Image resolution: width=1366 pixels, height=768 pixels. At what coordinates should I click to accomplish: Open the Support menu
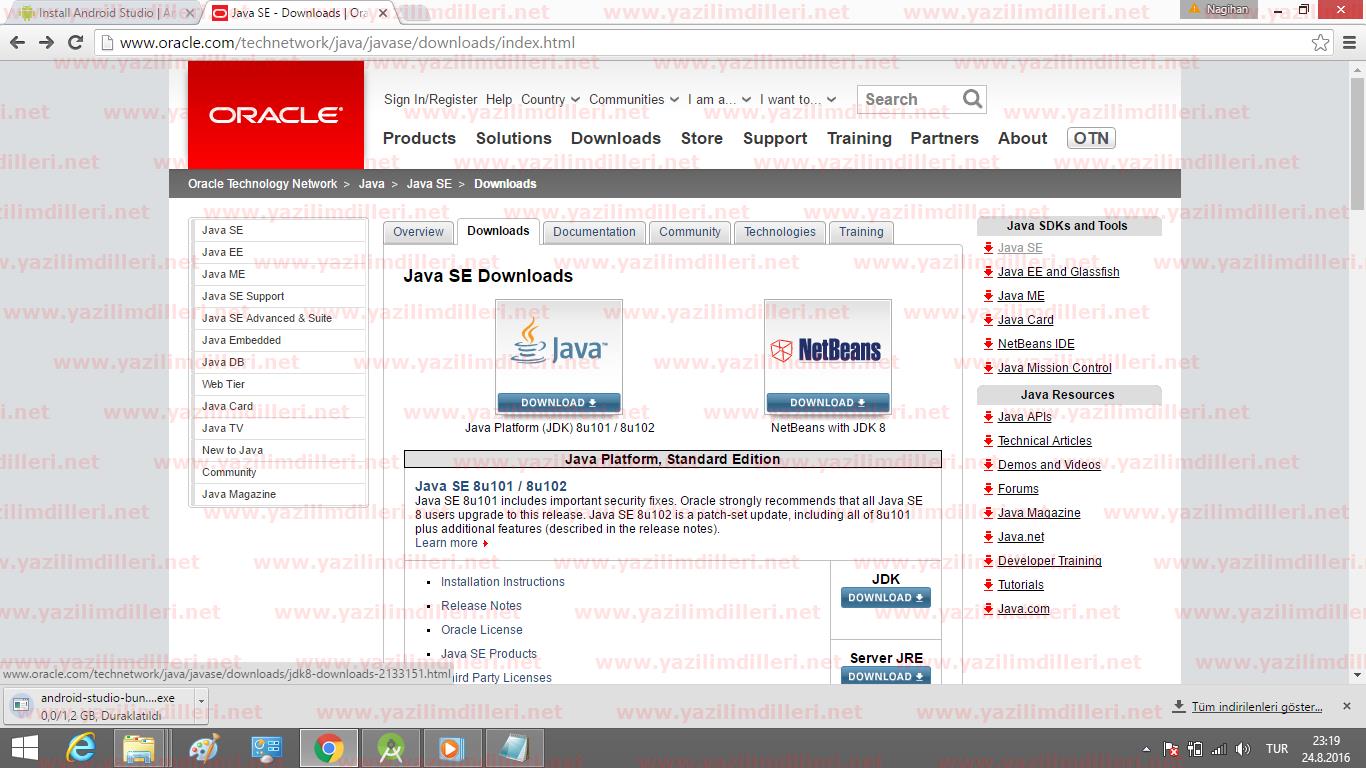(x=775, y=138)
